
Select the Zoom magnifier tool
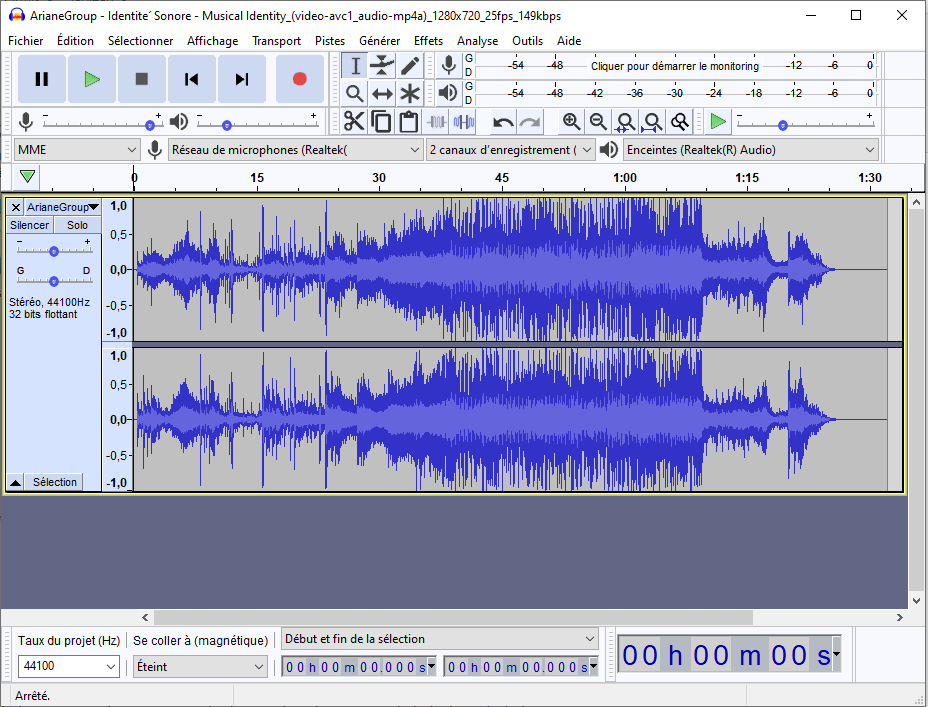pyautogui.click(x=355, y=93)
